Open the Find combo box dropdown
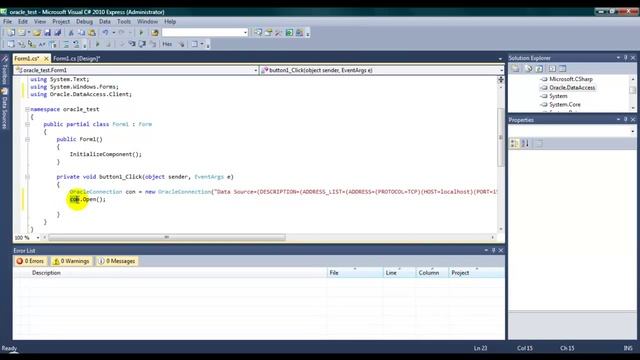Image resolution: width=640 pixels, height=360 pixels. pyautogui.click(x=245, y=33)
